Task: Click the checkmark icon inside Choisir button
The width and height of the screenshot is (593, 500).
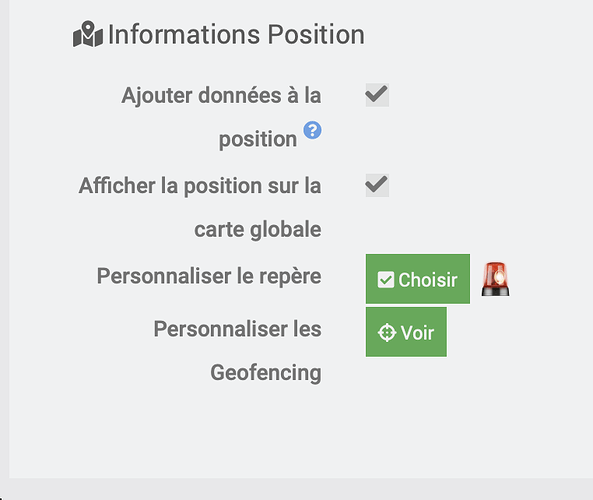Action: 386,280
